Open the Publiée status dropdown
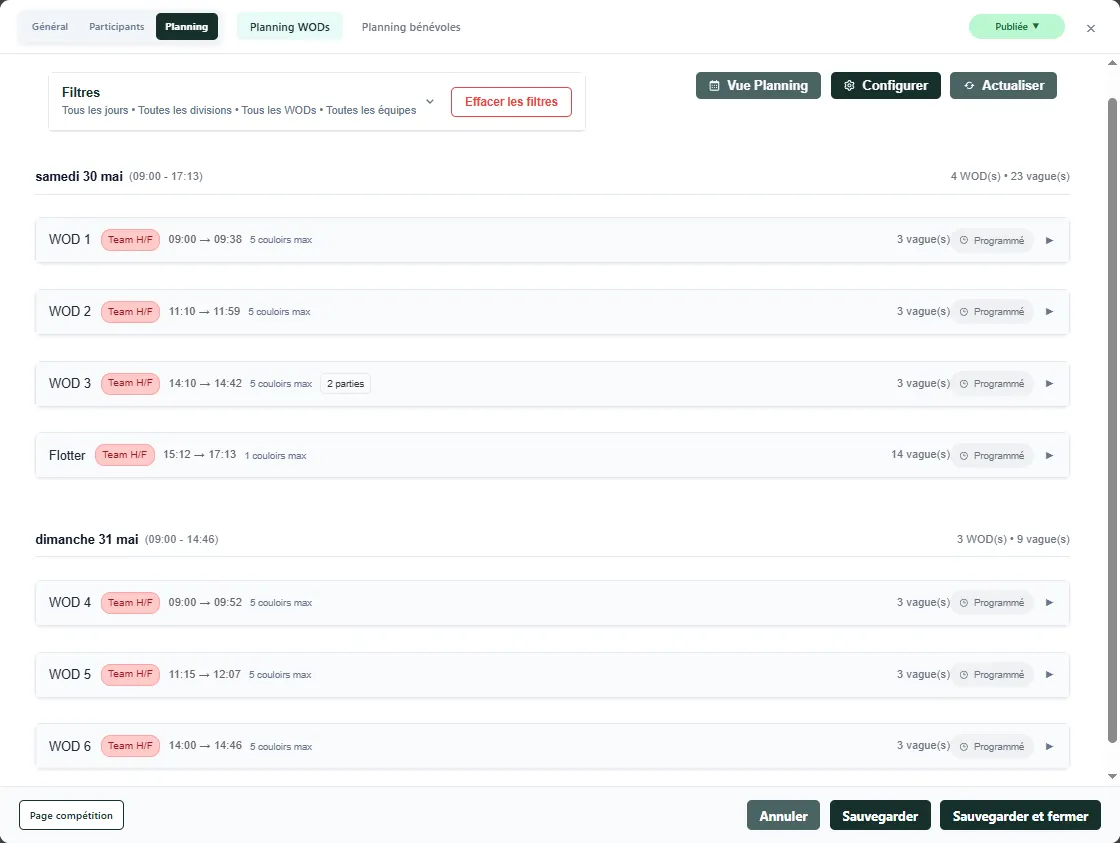Screen dimensions: 1120x843 click(x=1017, y=27)
